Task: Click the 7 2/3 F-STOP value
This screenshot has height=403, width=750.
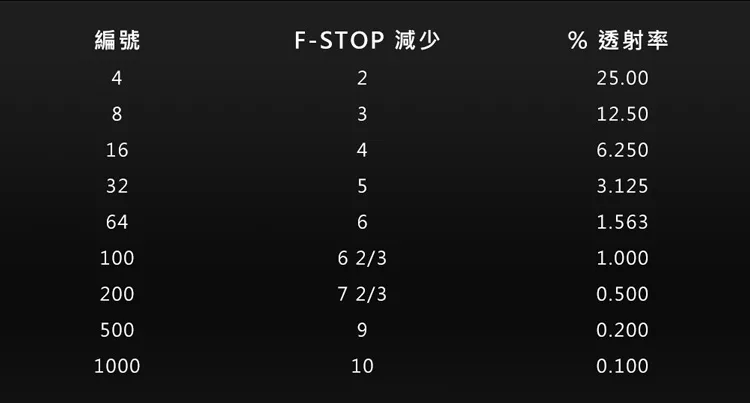Action: [x=362, y=295]
